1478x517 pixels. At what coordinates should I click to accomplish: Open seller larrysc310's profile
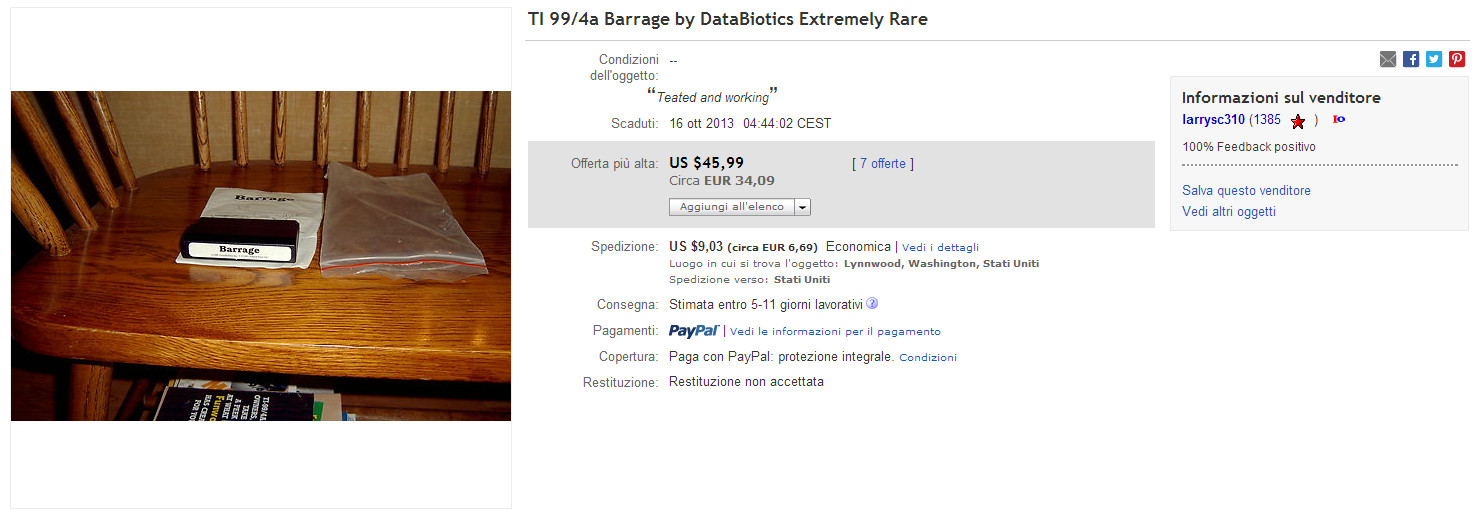tap(1213, 120)
